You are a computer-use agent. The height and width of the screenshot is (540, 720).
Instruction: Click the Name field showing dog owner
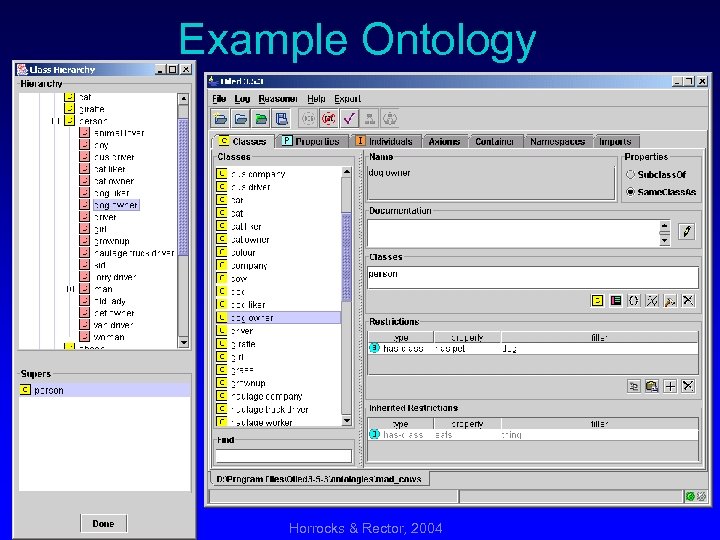tap(491, 182)
